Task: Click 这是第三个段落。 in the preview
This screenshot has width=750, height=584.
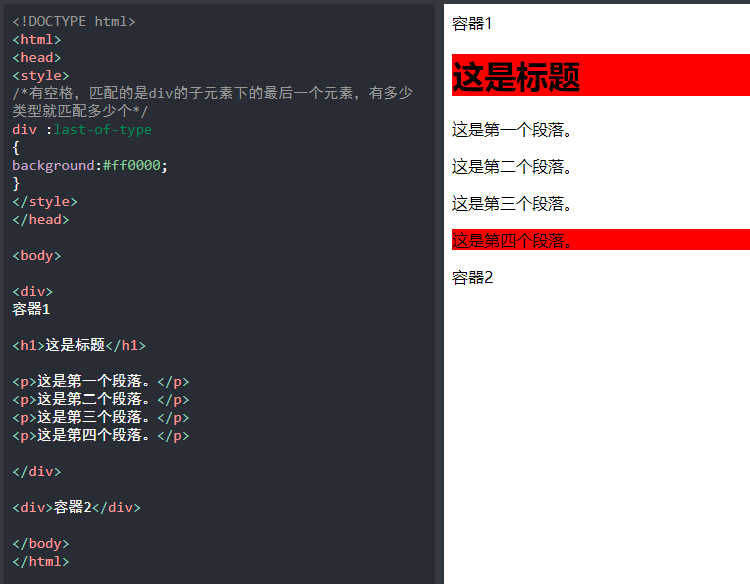Action: click(512, 204)
